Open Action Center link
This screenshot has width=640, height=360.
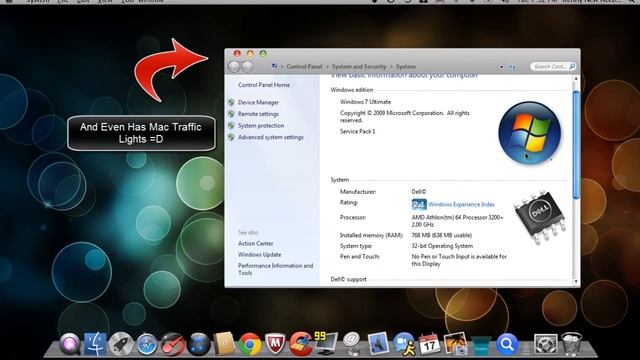[x=256, y=244]
